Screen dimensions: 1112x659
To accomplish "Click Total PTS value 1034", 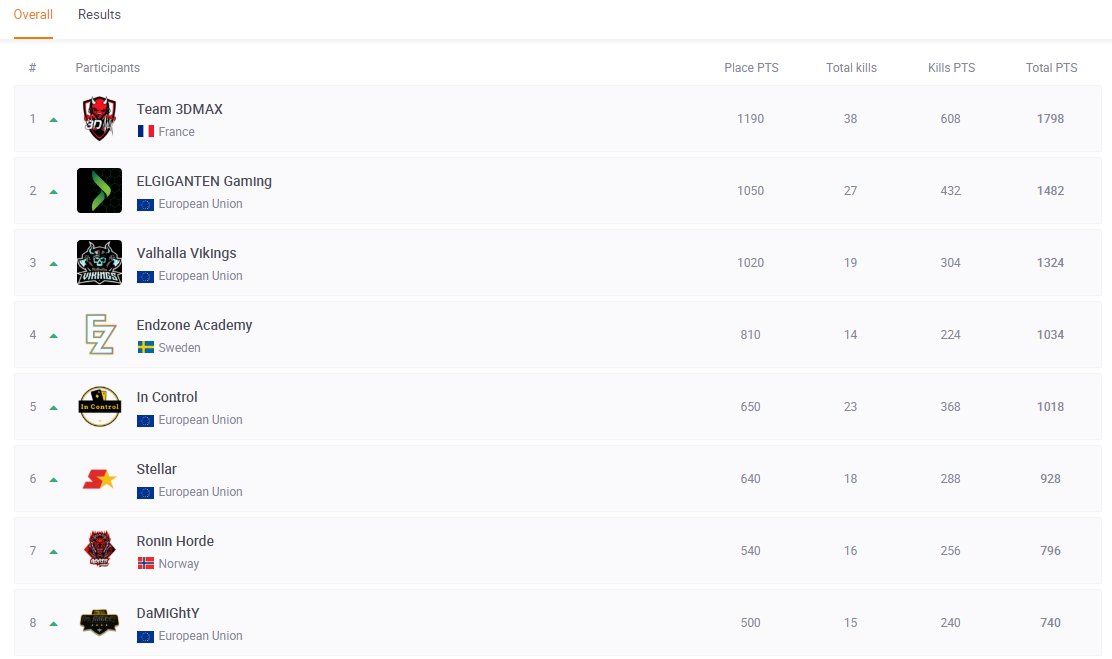I will tap(1050, 334).
